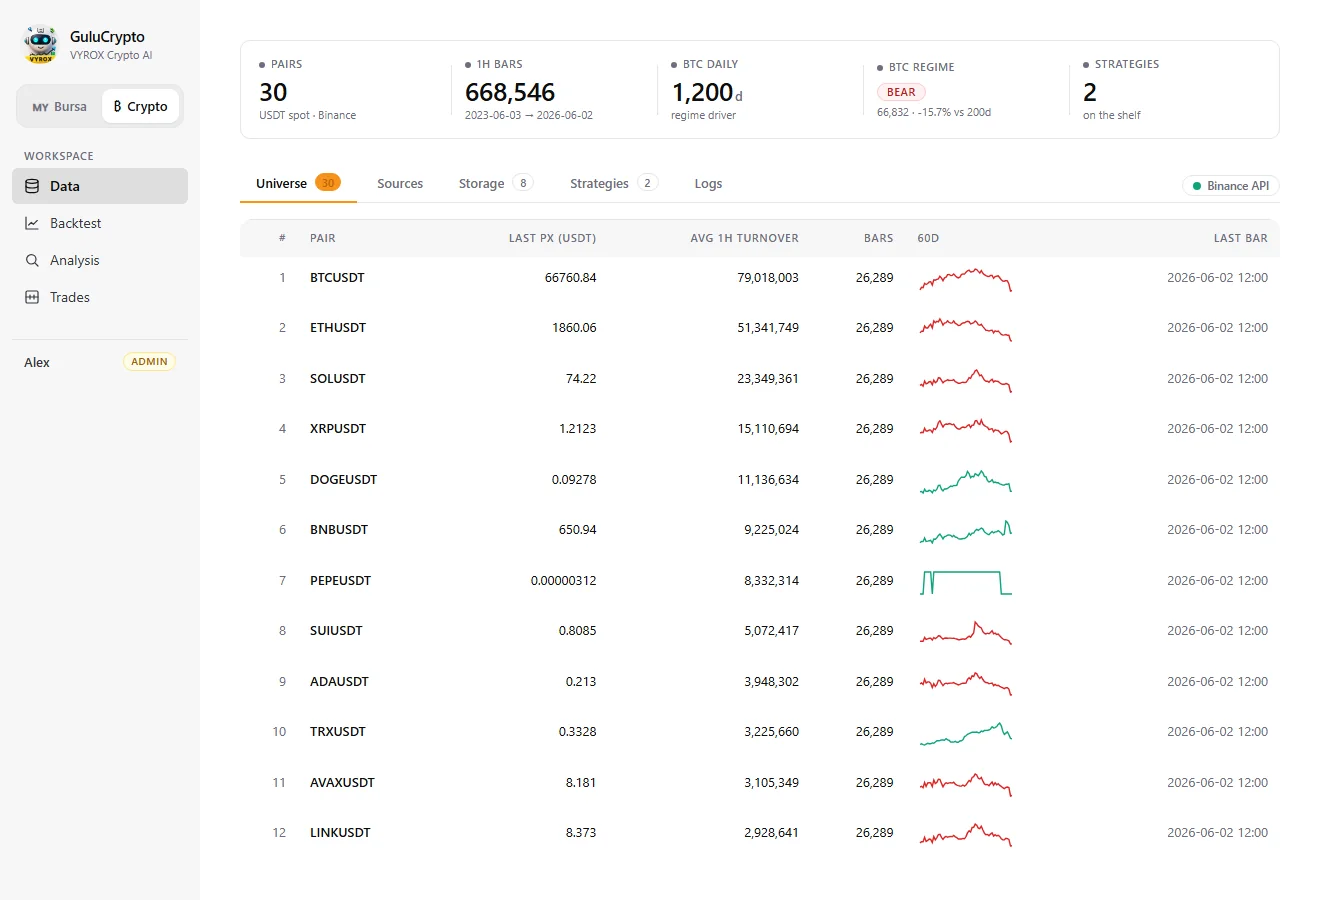The width and height of the screenshot is (1320, 900).
Task: Click the ETHUSDT 60D sparkline
Action: pos(966,329)
